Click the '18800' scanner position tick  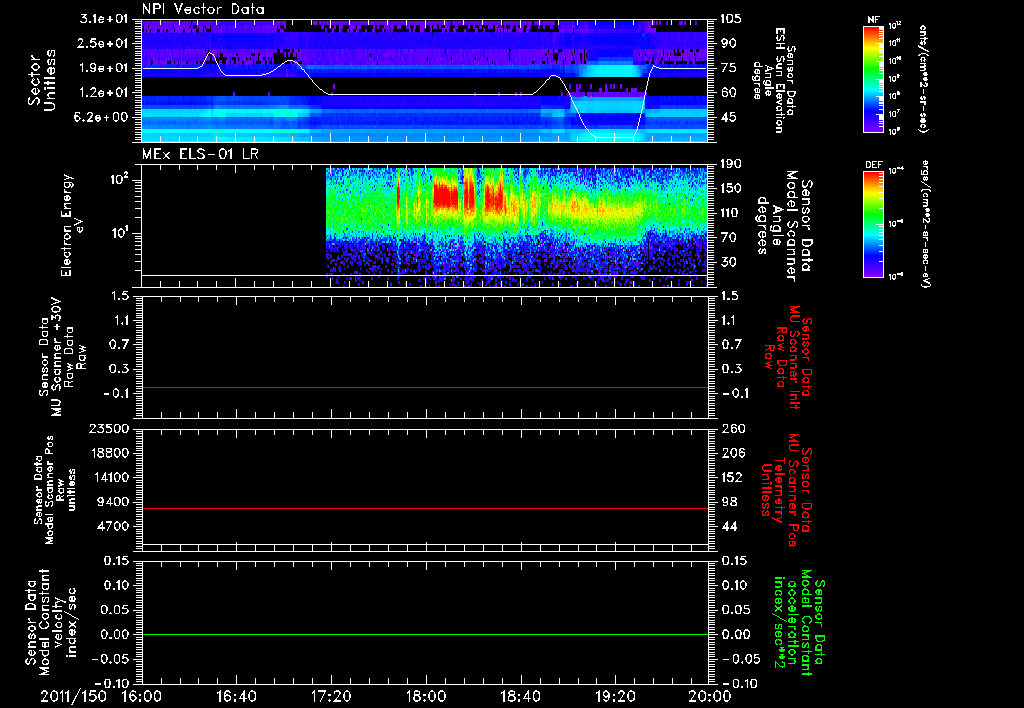click(x=108, y=453)
